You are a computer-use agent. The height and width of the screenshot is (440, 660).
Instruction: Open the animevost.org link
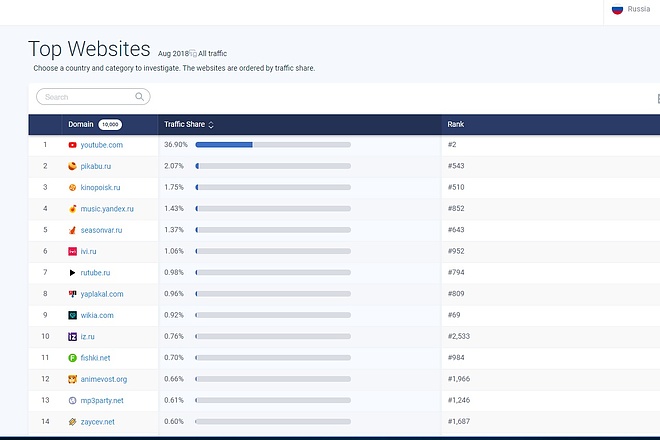point(104,379)
